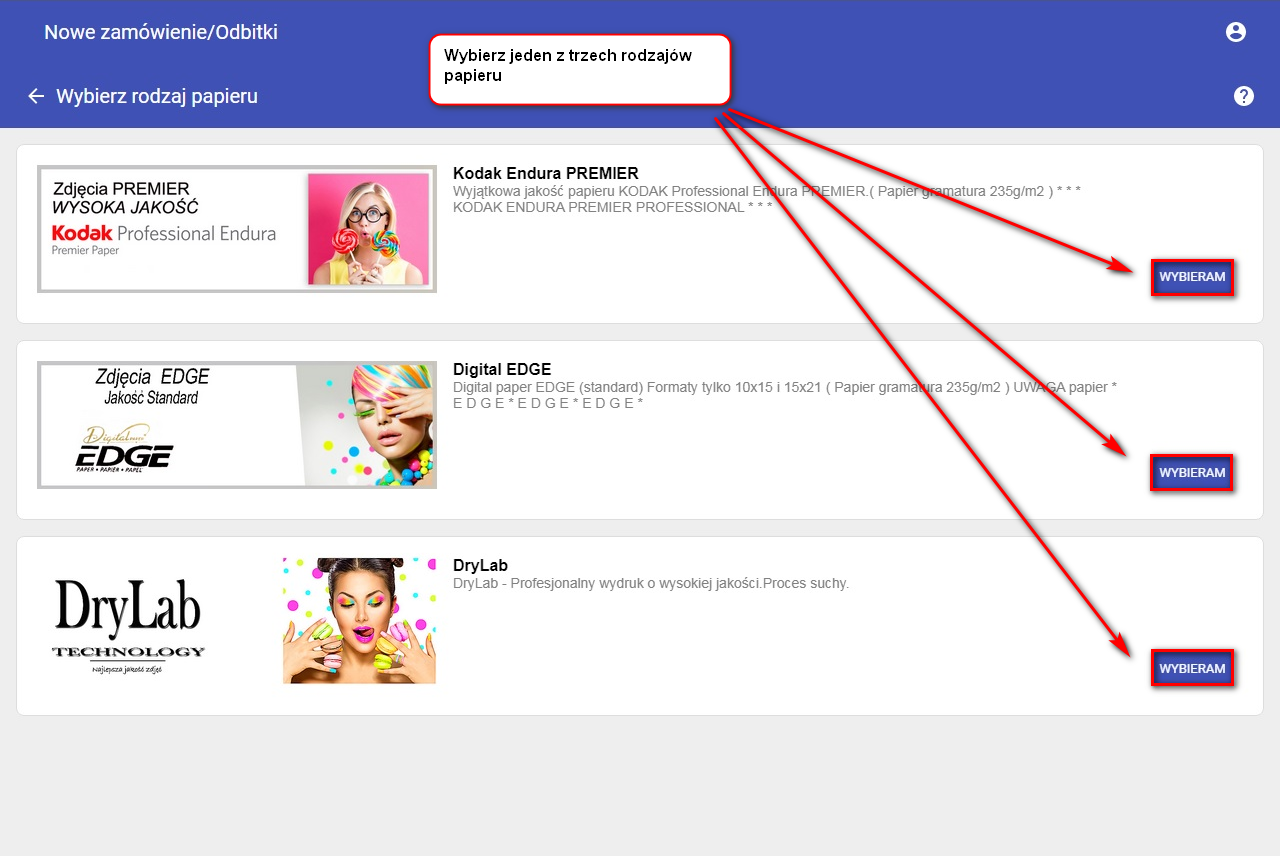Click the DryLab macarons model photo

click(359, 621)
